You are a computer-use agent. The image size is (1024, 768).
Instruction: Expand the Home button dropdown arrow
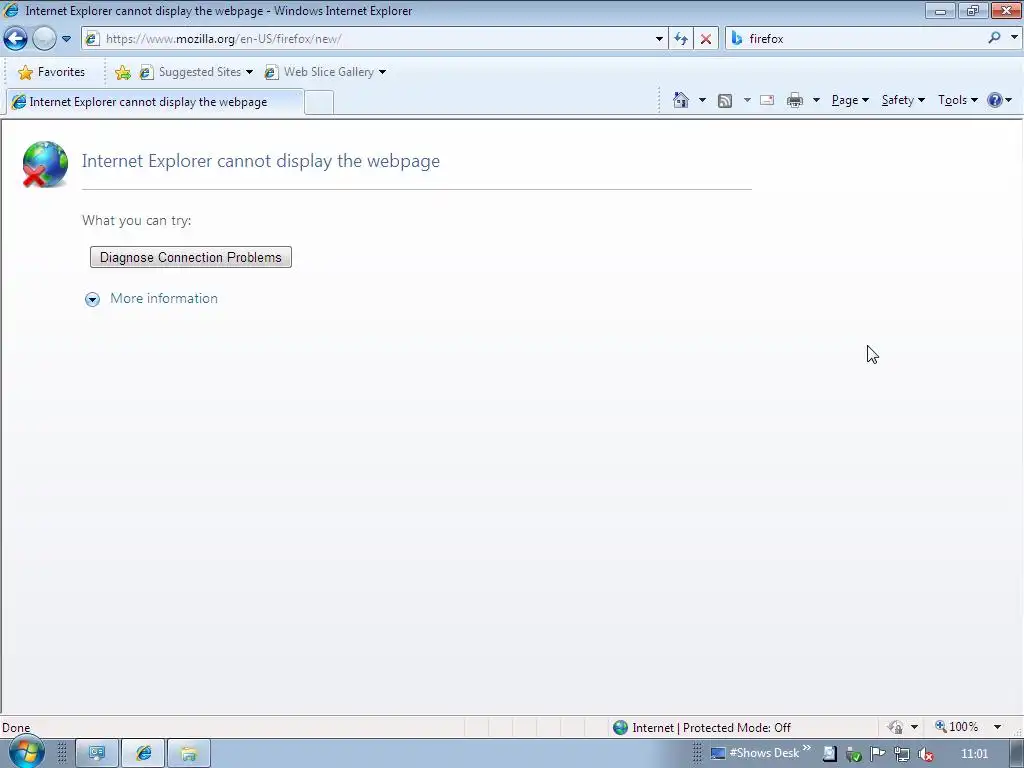(702, 100)
